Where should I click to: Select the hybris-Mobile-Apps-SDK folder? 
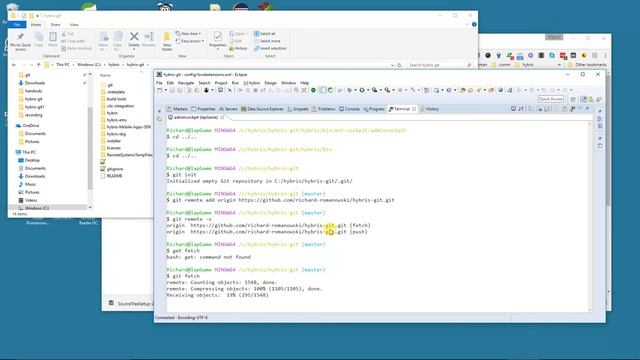point(129,127)
